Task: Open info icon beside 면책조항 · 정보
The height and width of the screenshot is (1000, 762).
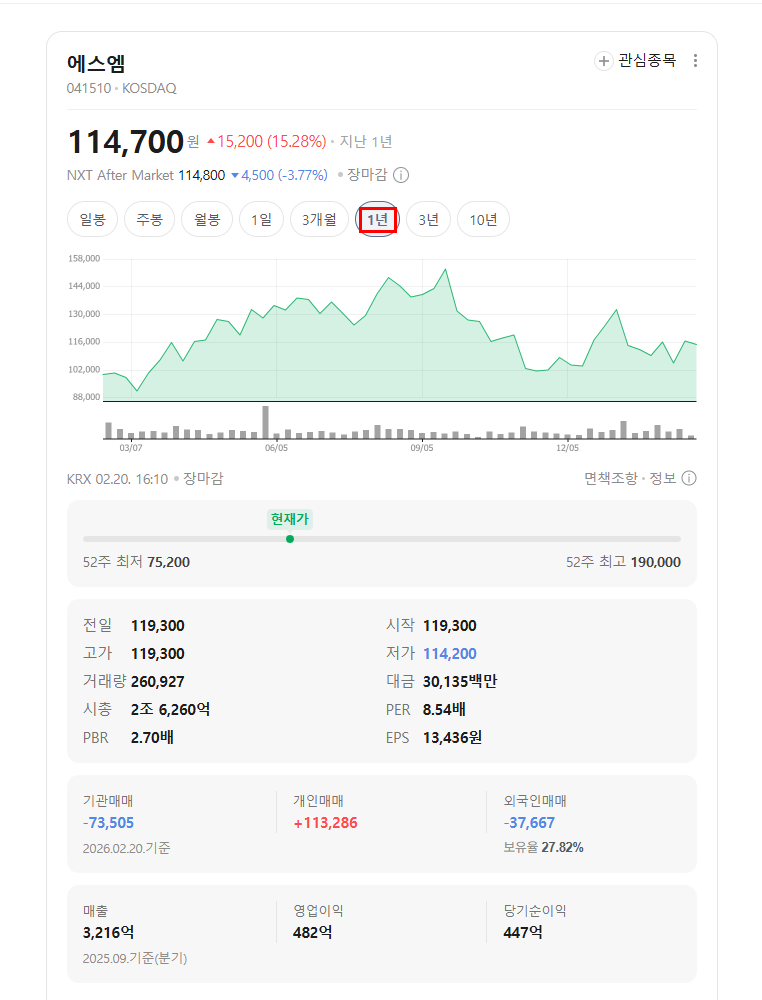Action: (x=689, y=478)
